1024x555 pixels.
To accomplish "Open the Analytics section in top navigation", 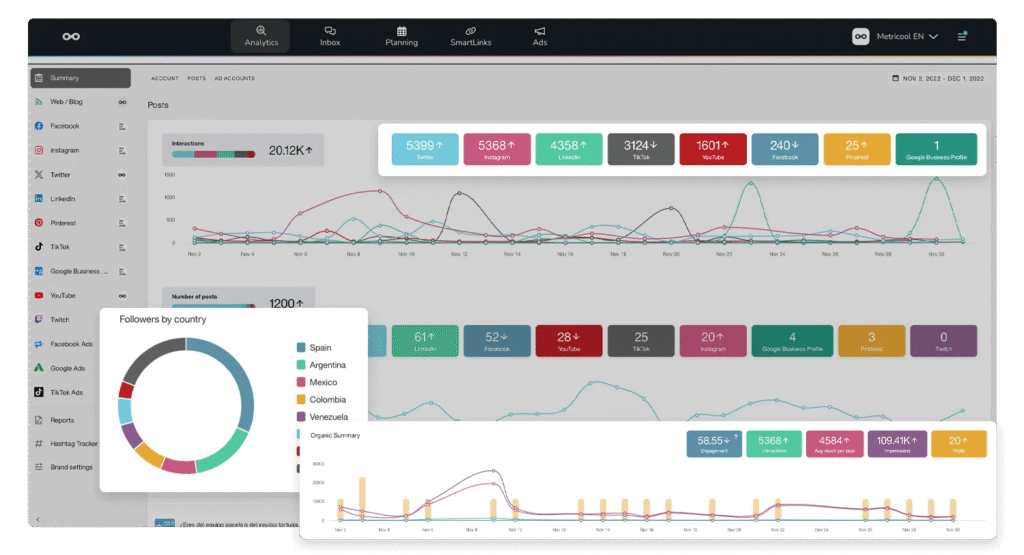I will tap(261, 36).
